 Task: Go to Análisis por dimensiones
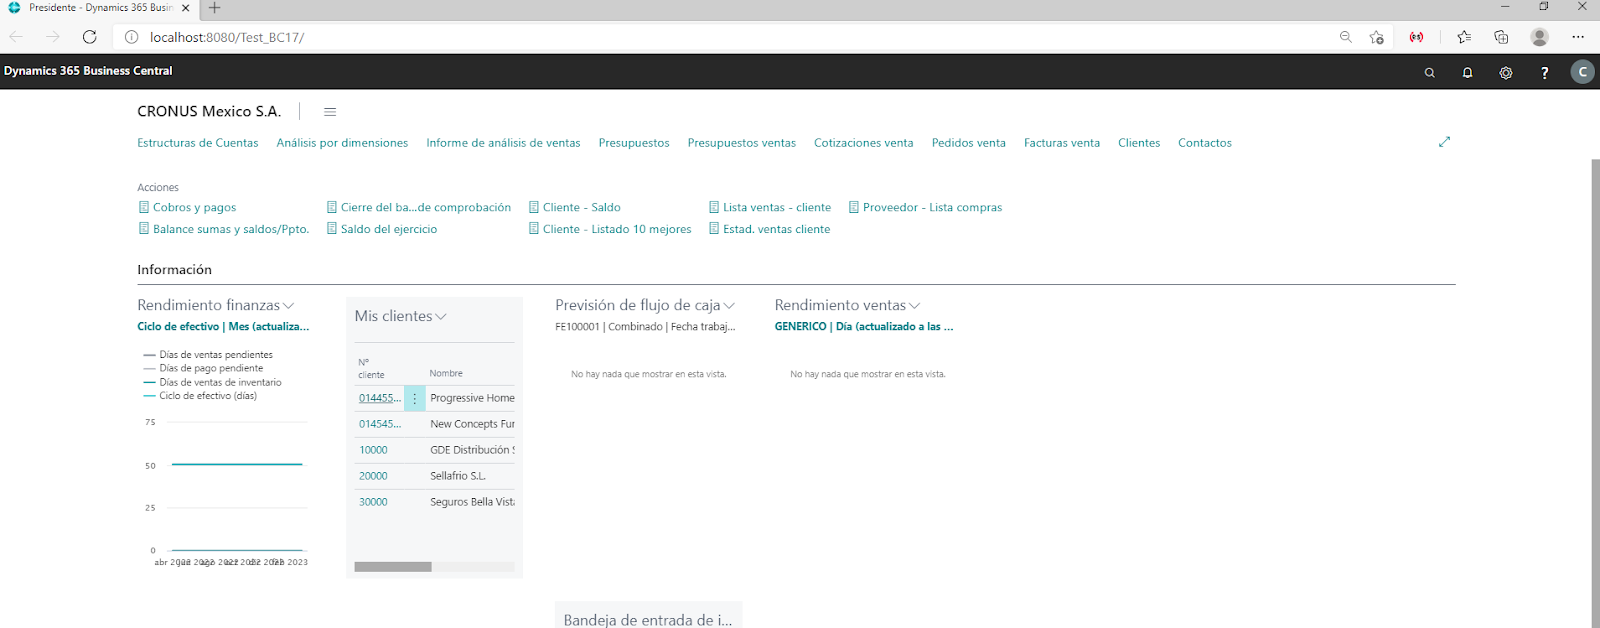click(342, 143)
